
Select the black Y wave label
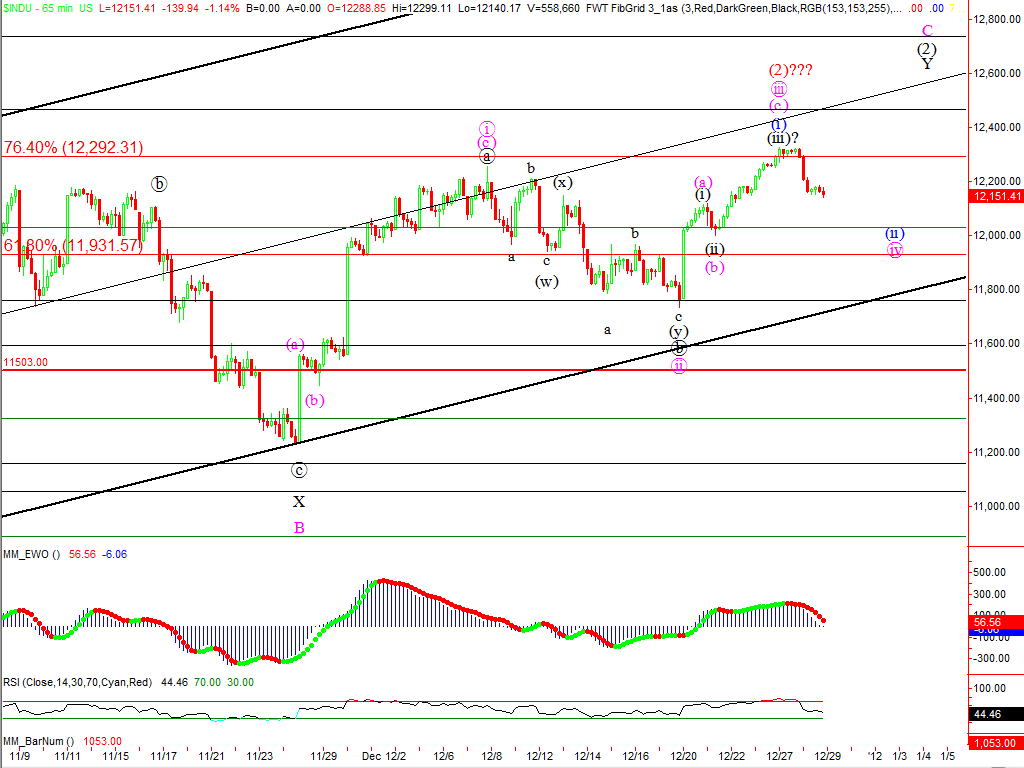pos(927,63)
